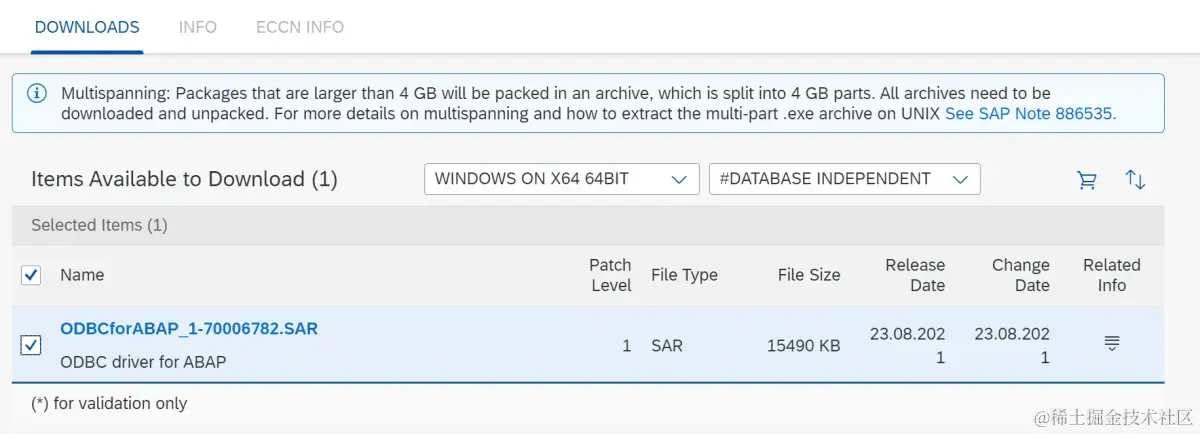Click the File Type column header
This screenshot has width=1200, height=434.
tap(684, 275)
